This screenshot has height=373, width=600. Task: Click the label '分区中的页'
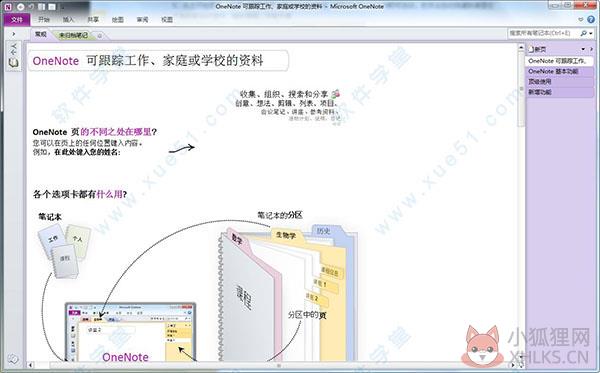tap(307, 315)
